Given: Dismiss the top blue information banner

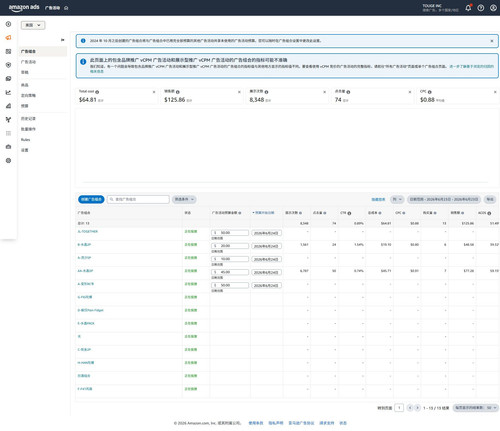Looking at the screenshot, I should coord(492,41).
